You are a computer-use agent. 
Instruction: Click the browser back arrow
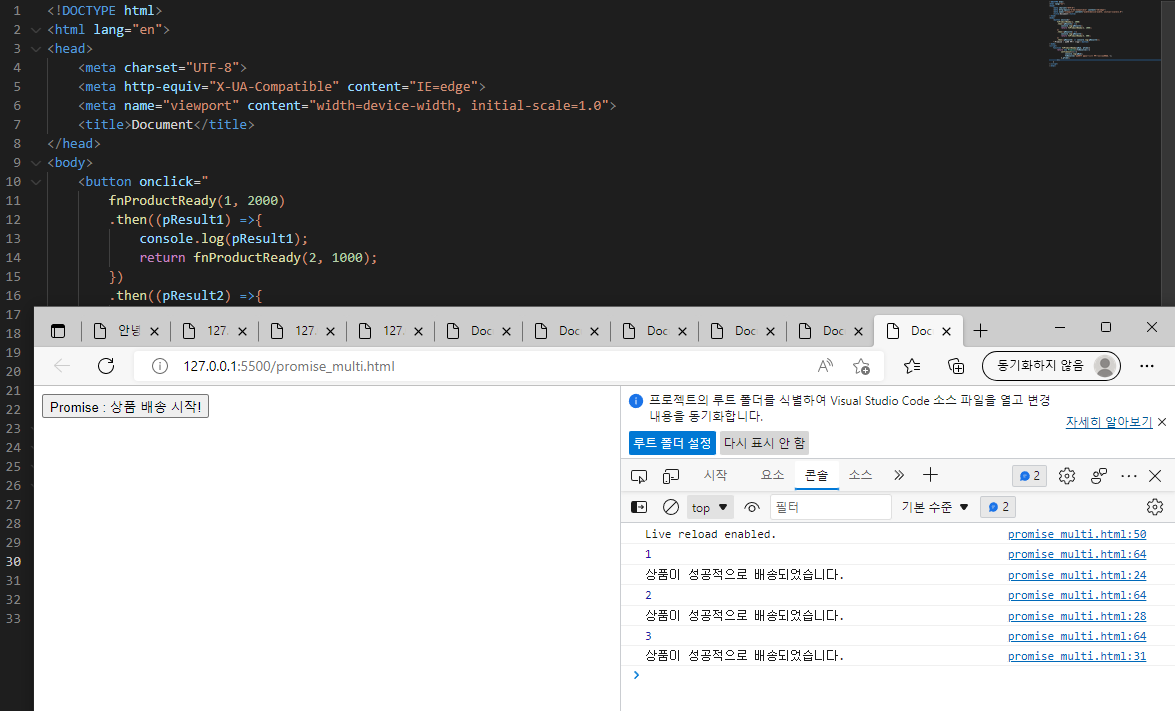click(x=62, y=366)
